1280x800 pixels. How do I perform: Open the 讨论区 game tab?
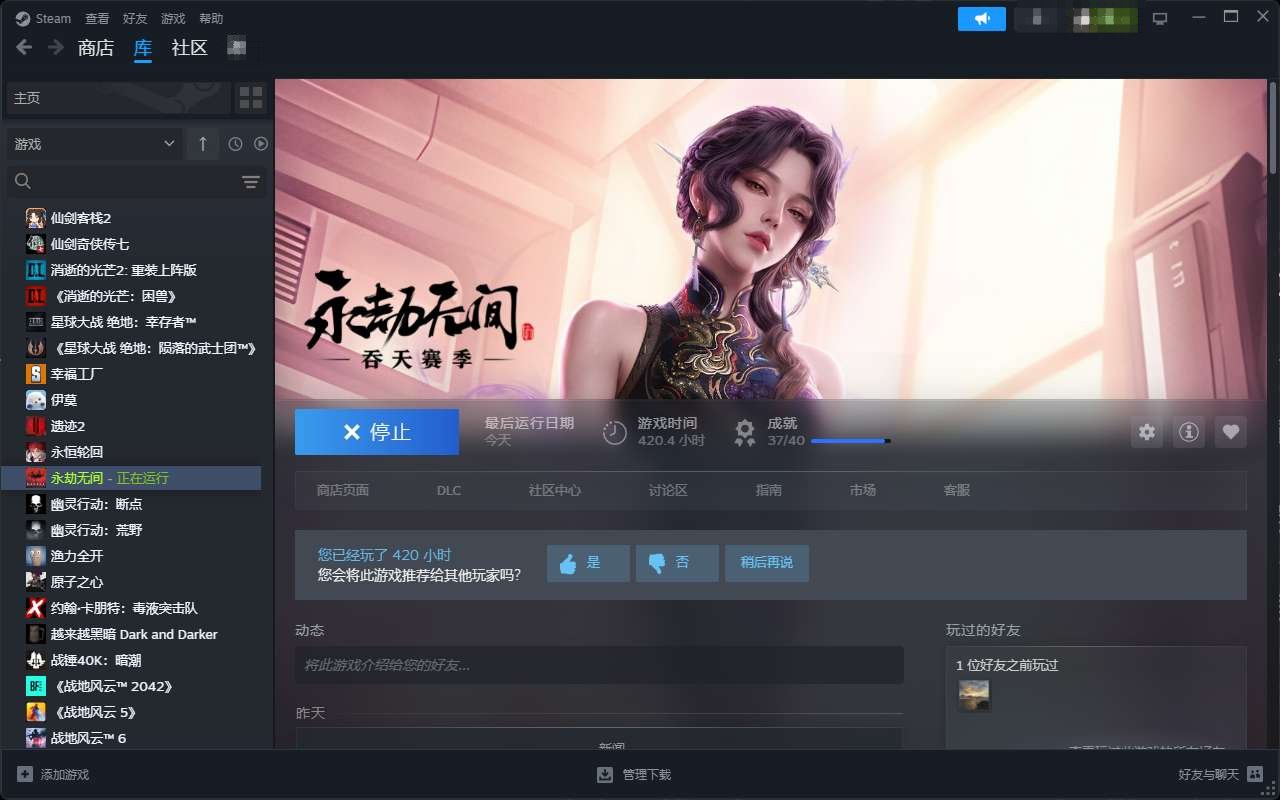click(x=668, y=490)
